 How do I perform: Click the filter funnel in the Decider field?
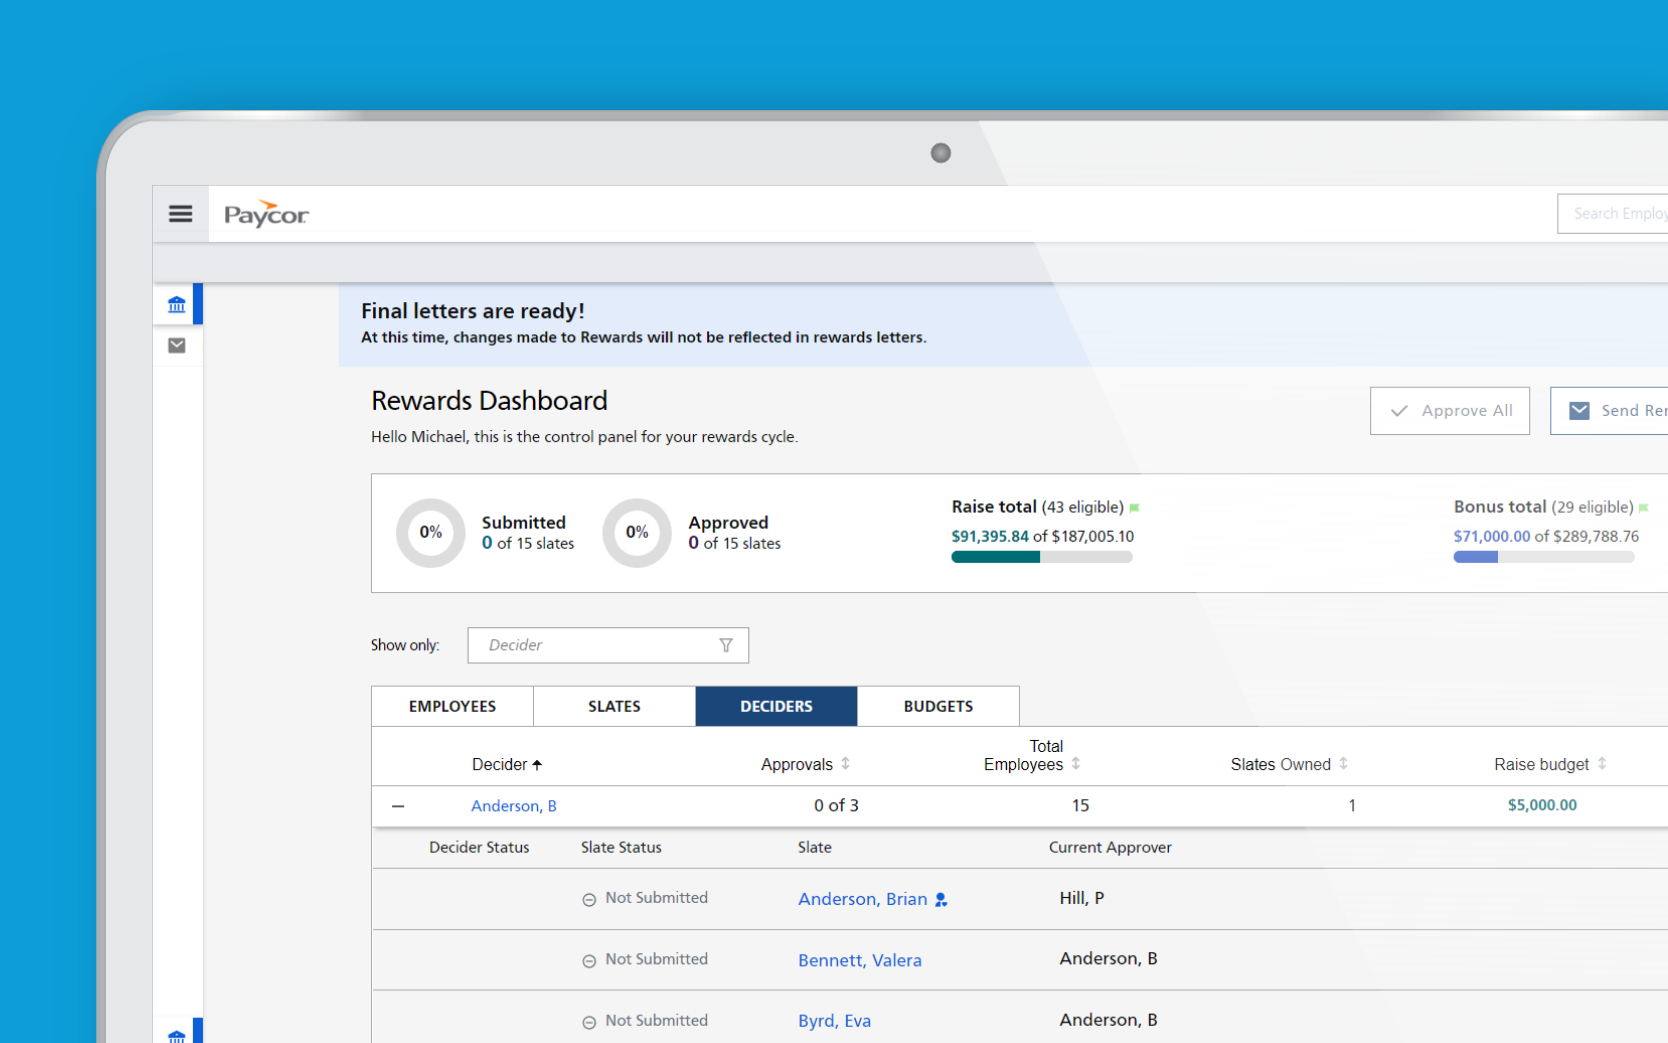pos(725,645)
